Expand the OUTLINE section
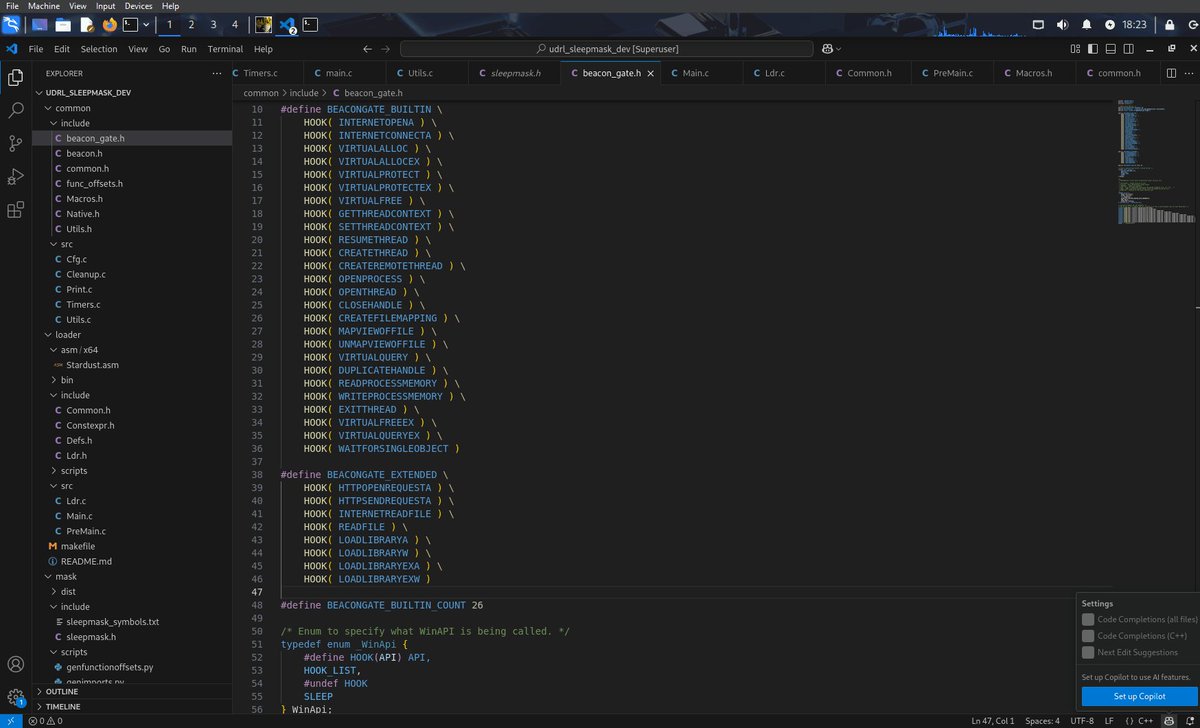 click(132, 691)
